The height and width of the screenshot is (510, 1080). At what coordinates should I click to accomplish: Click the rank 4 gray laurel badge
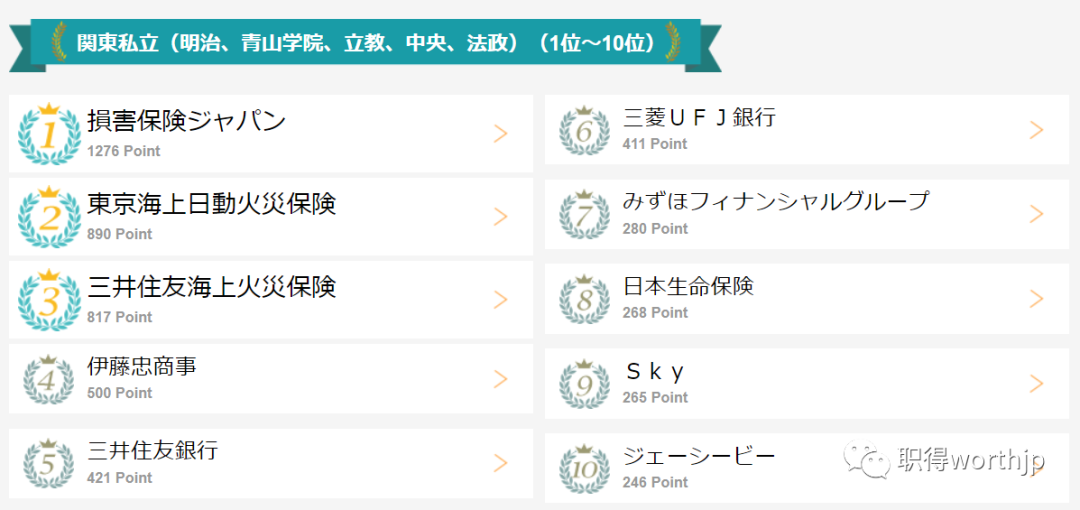[48, 379]
